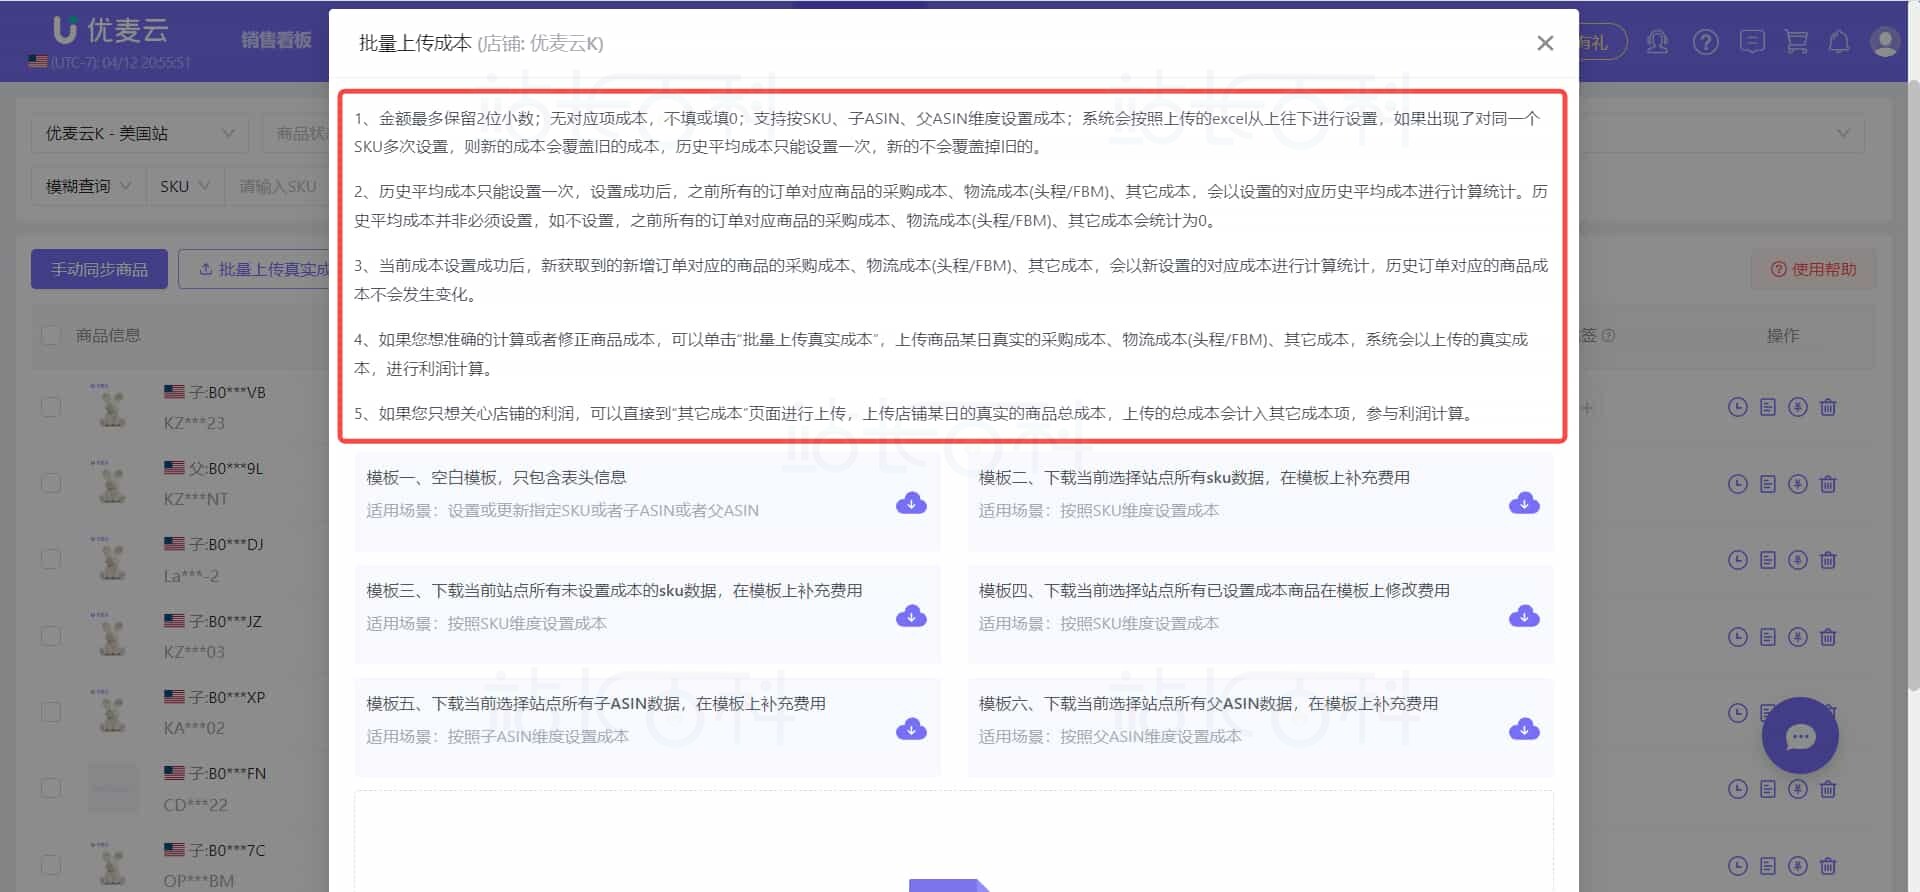The image size is (1920, 892).
Task: Open the notification bell in header
Action: [1839, 42]
